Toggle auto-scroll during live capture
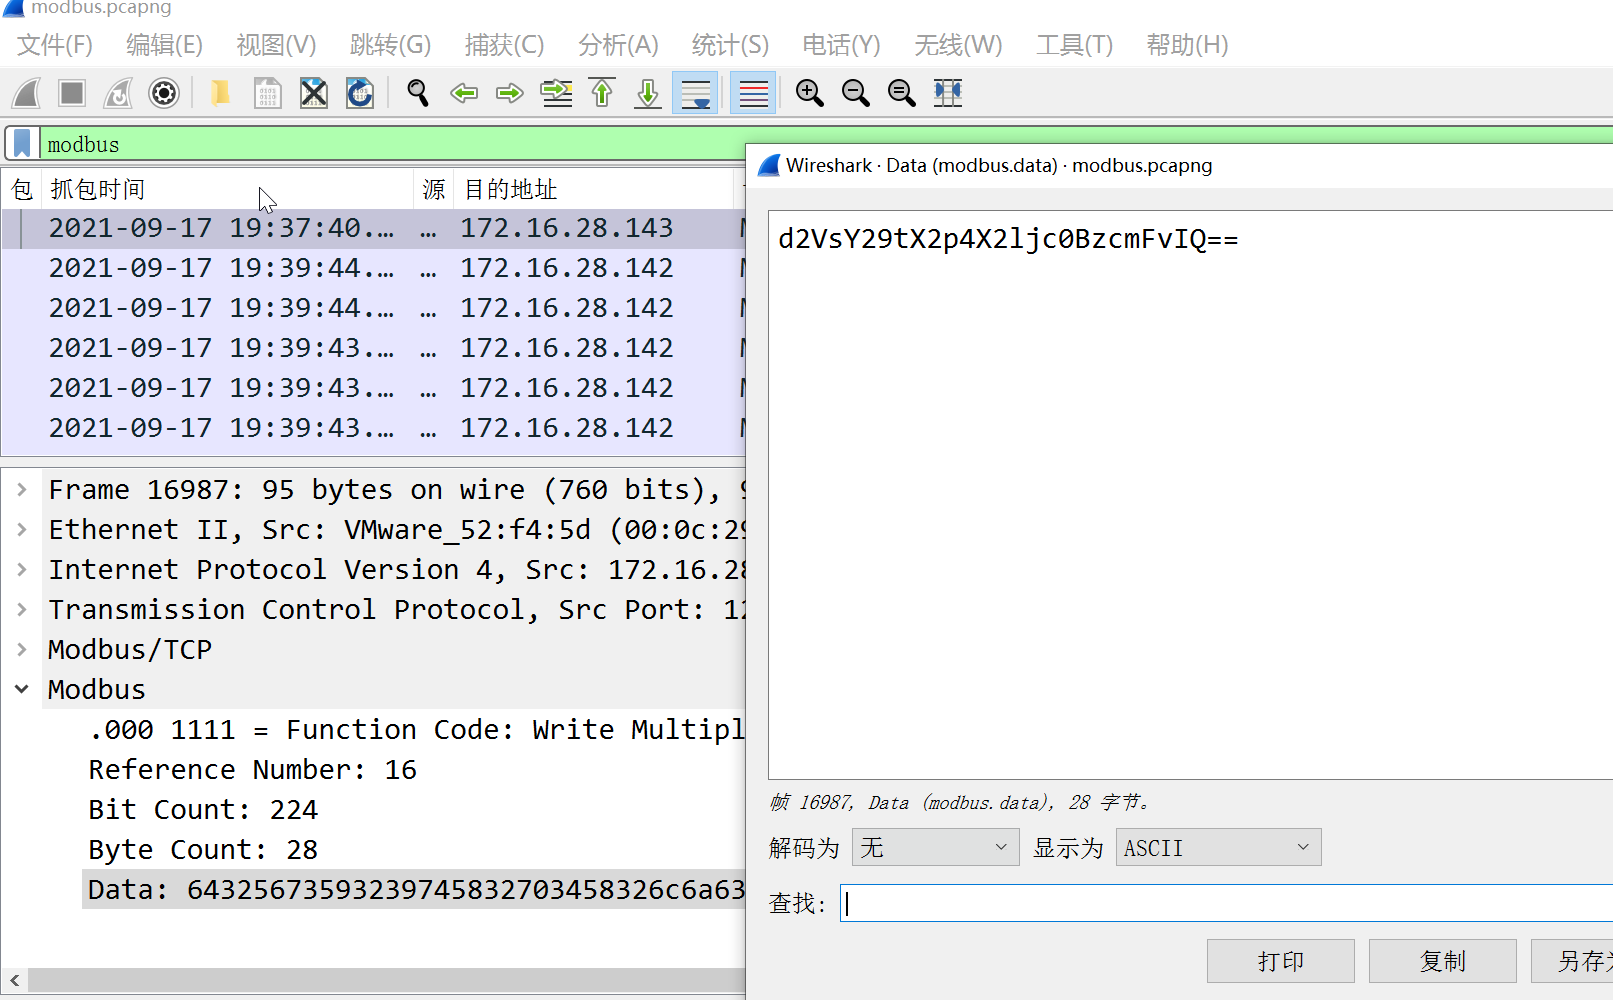Screen dimensions: 1613x1000 coord(695,93)
